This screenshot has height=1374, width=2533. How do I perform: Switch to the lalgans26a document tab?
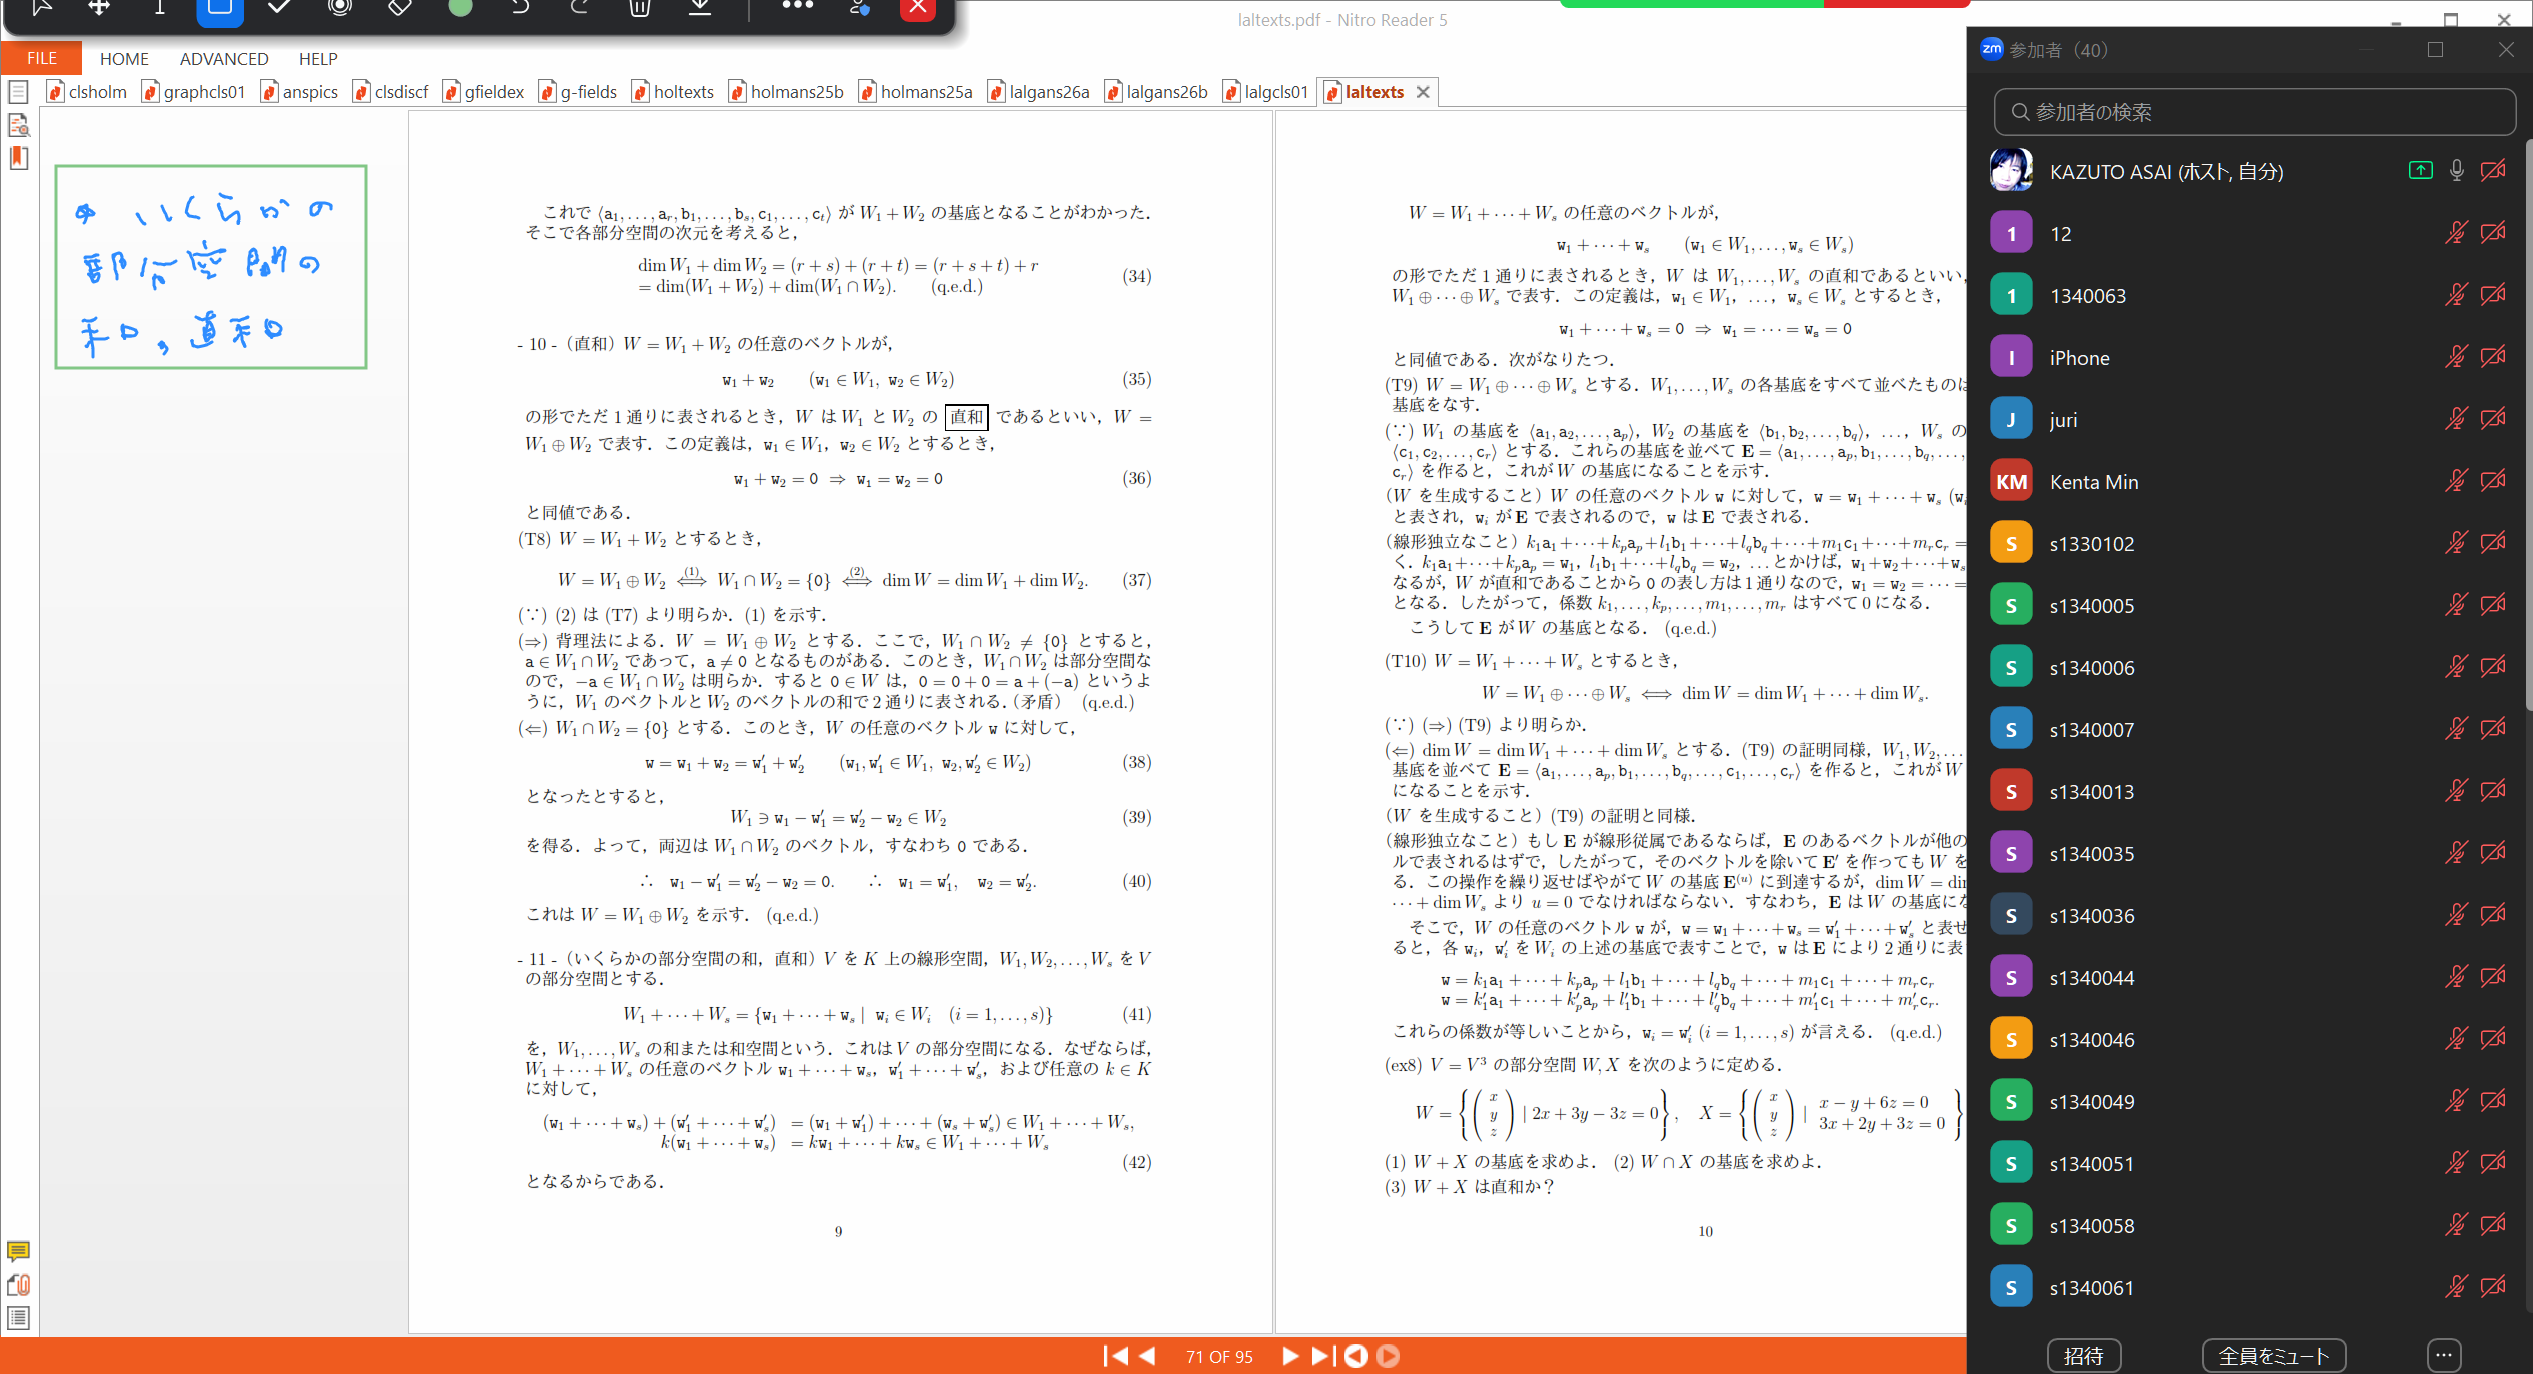[x=1039, y=92]
